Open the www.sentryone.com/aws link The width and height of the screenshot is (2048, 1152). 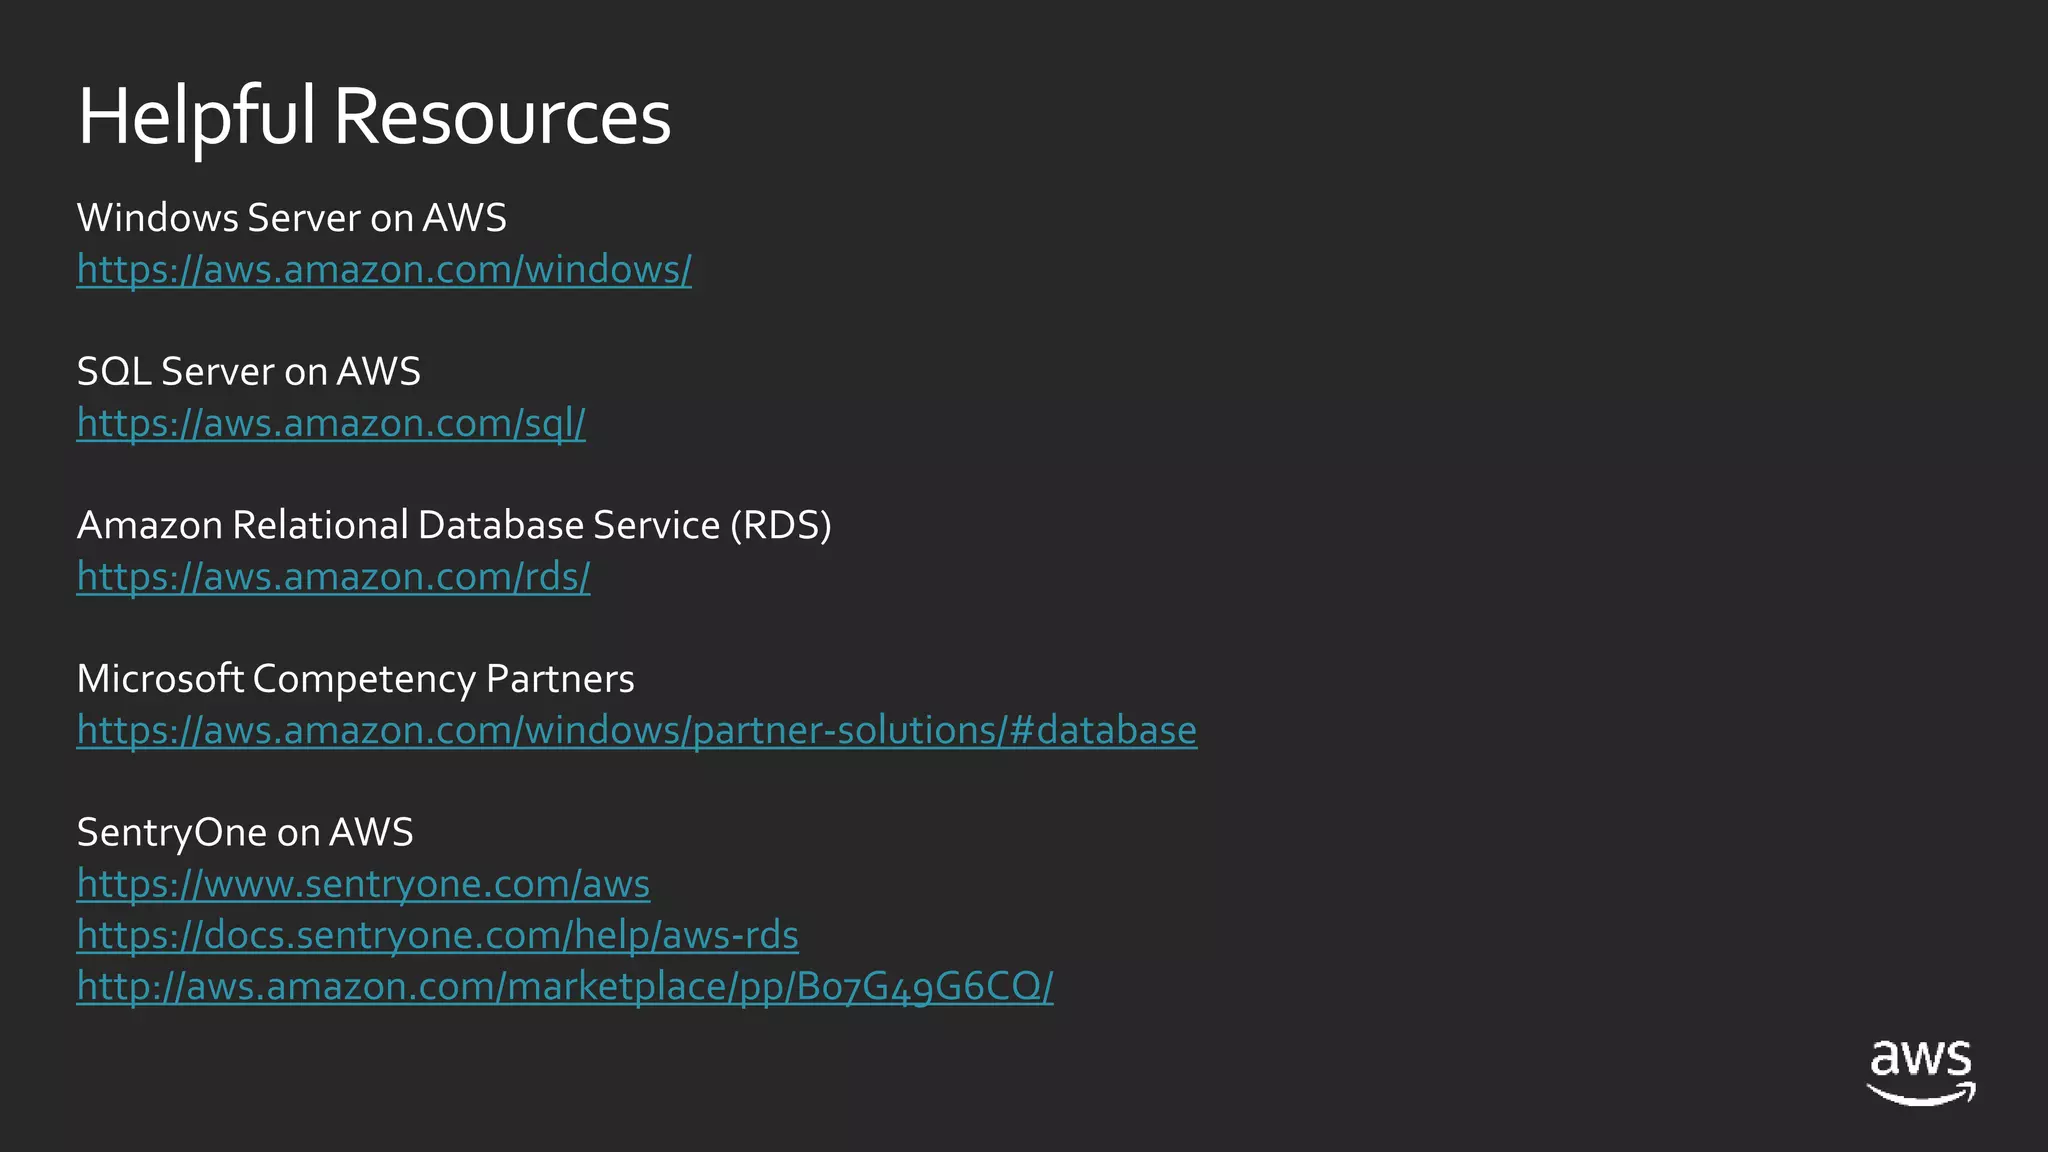tap(364, 885)
